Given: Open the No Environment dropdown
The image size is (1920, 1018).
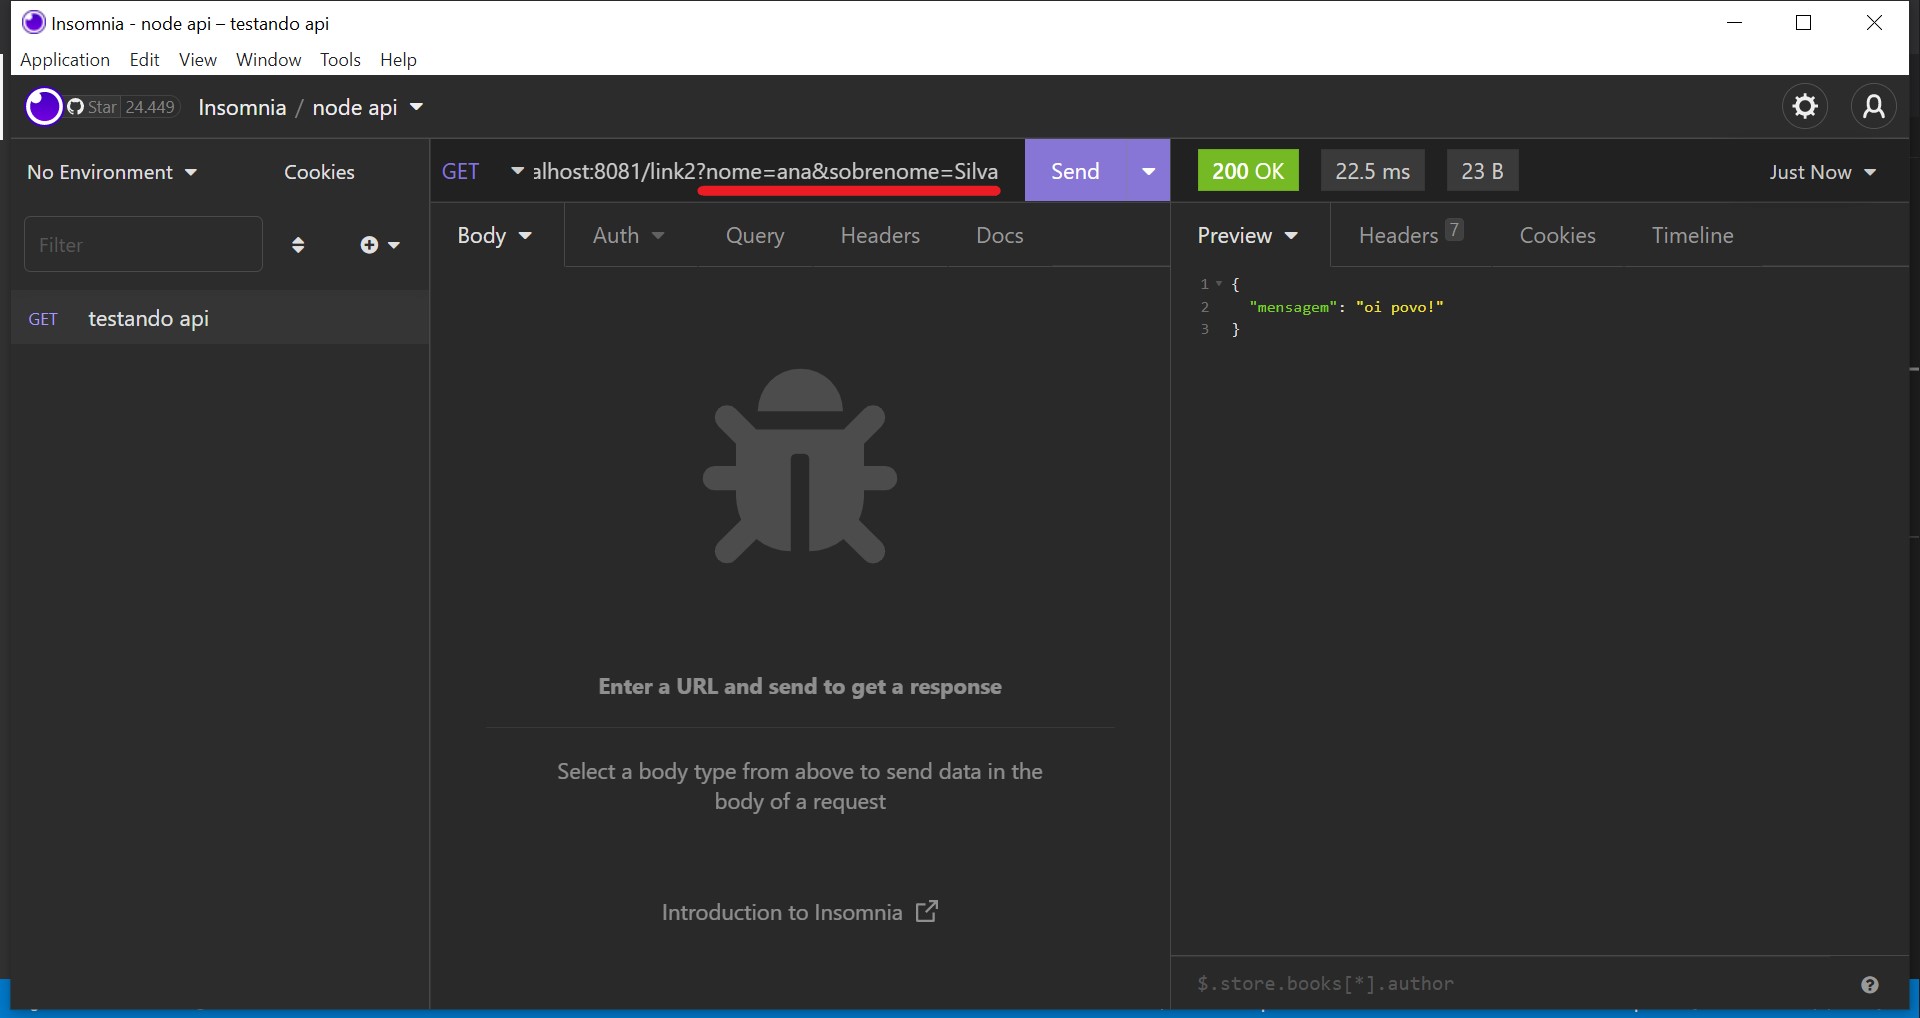Looking at the screenshot, I should coord(112,172).
